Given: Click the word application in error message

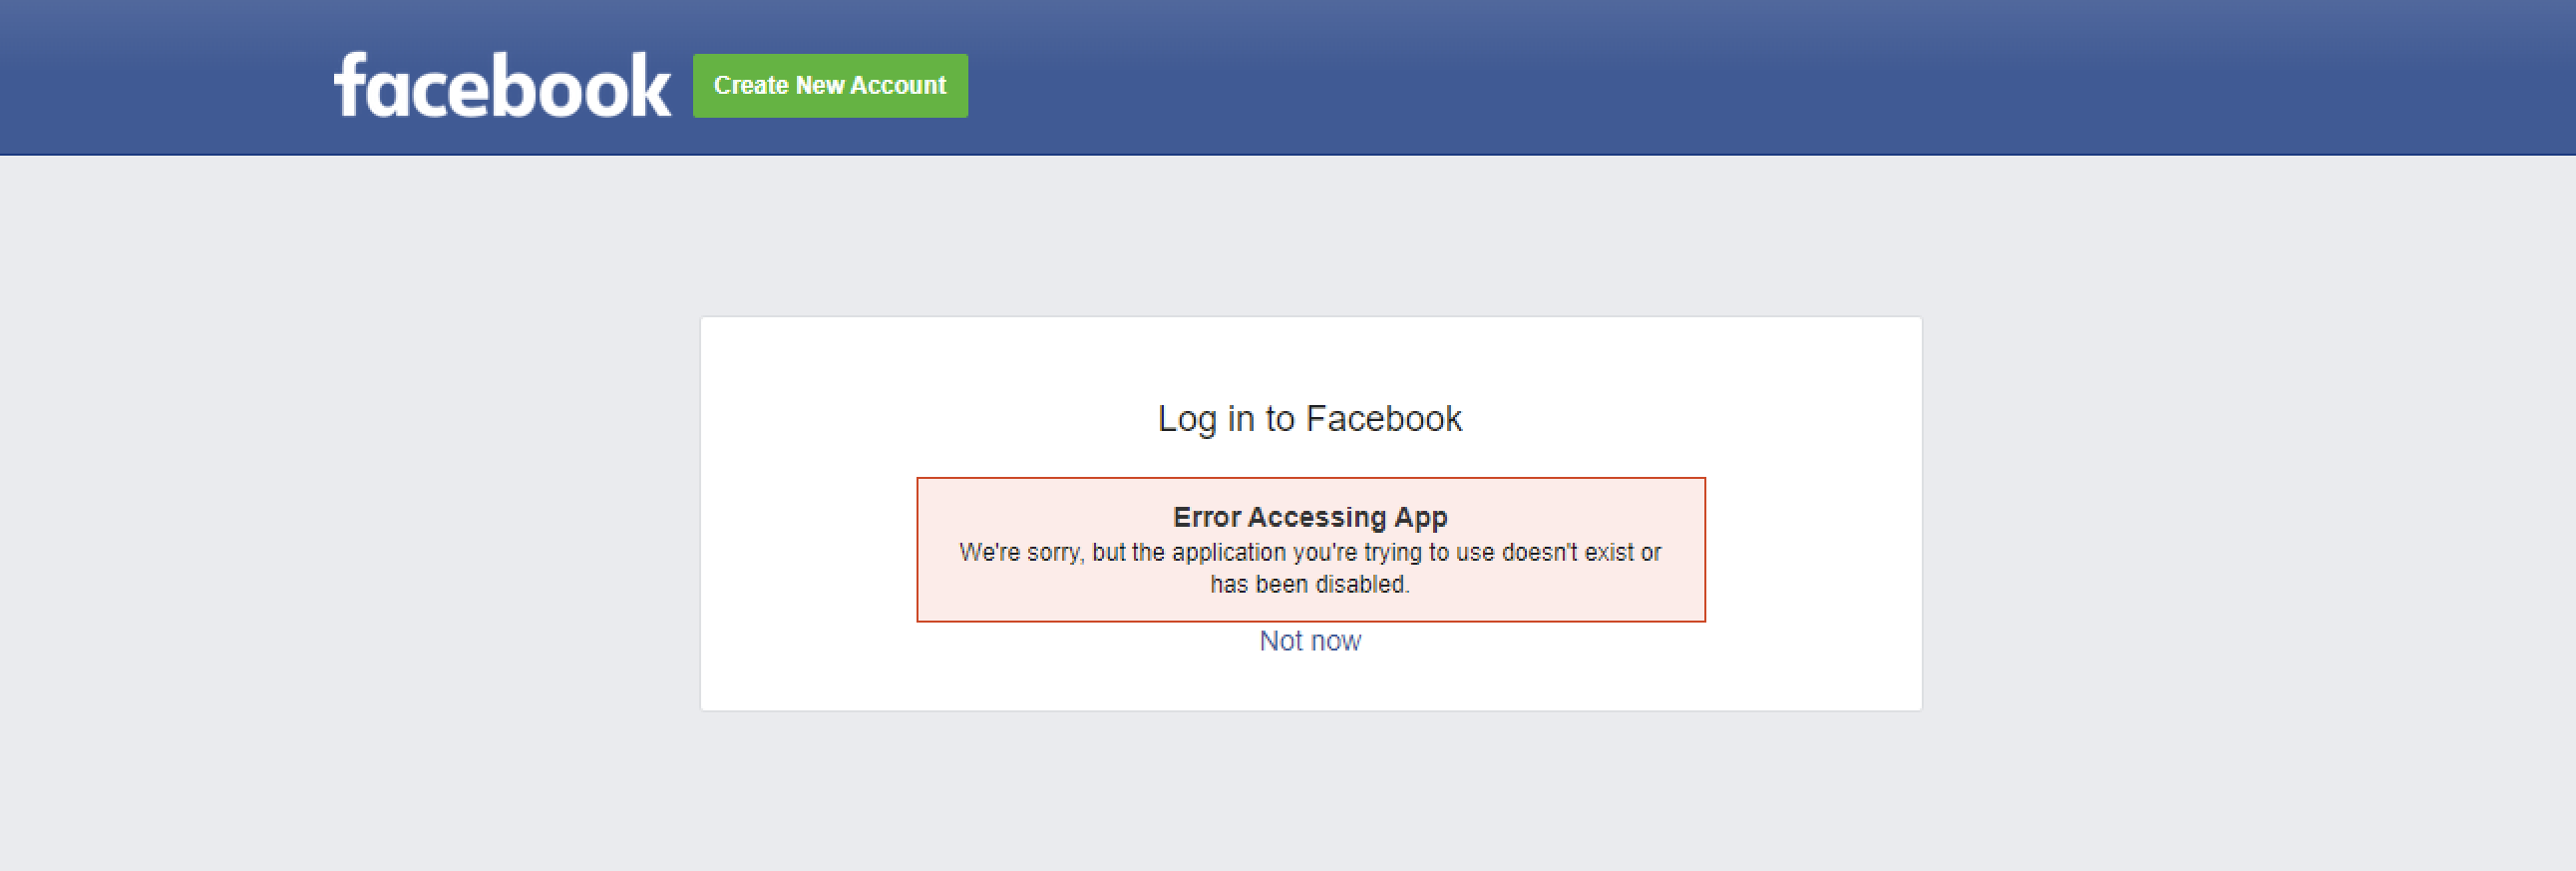Looking at the screenshot, I should tap(1229, 552).
